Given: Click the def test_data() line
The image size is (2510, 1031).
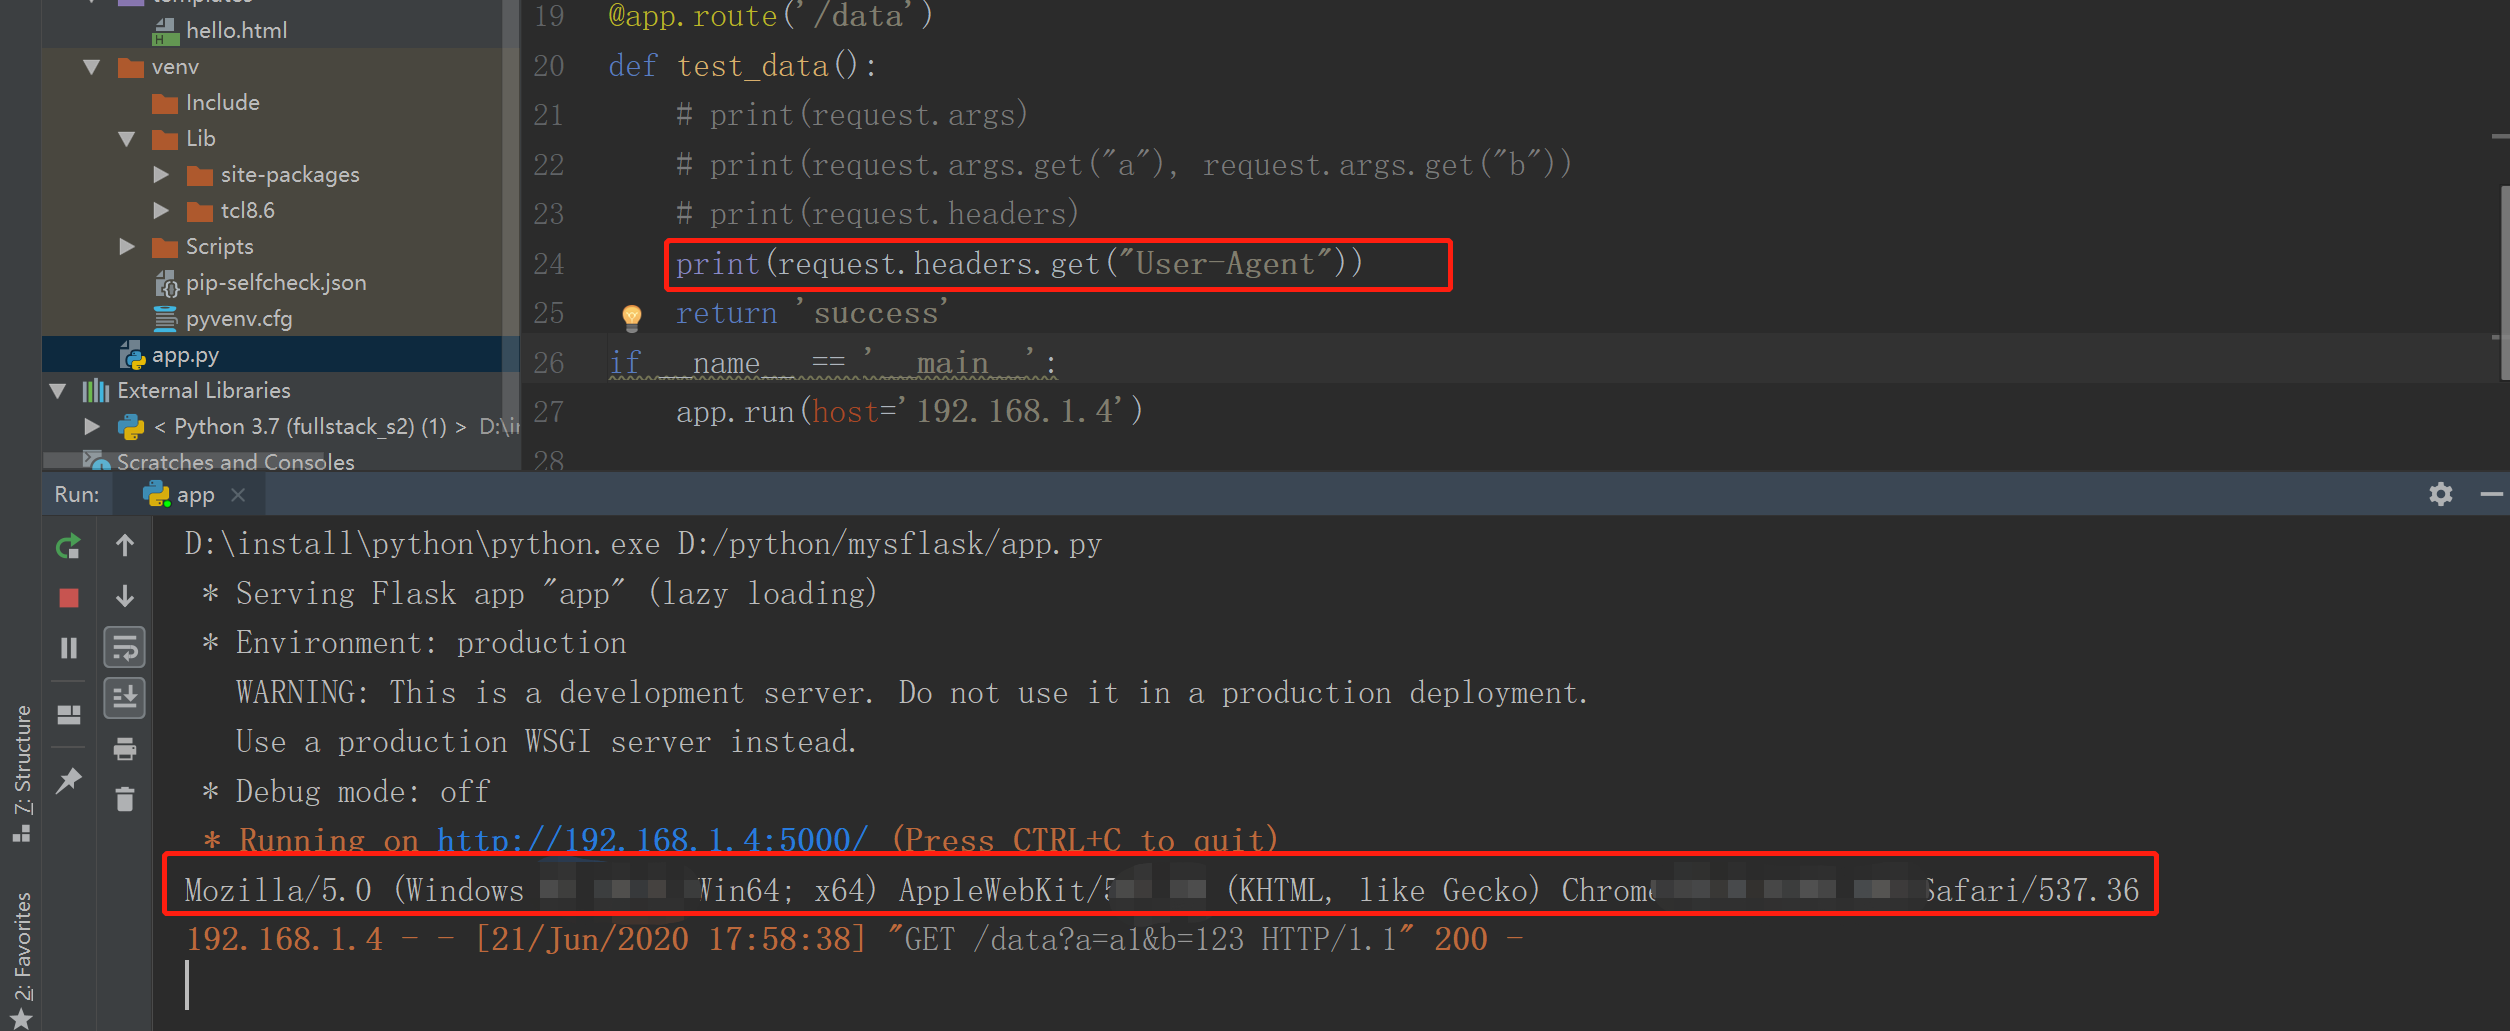Looking at the screenshot, I should [x=742, y=66].
